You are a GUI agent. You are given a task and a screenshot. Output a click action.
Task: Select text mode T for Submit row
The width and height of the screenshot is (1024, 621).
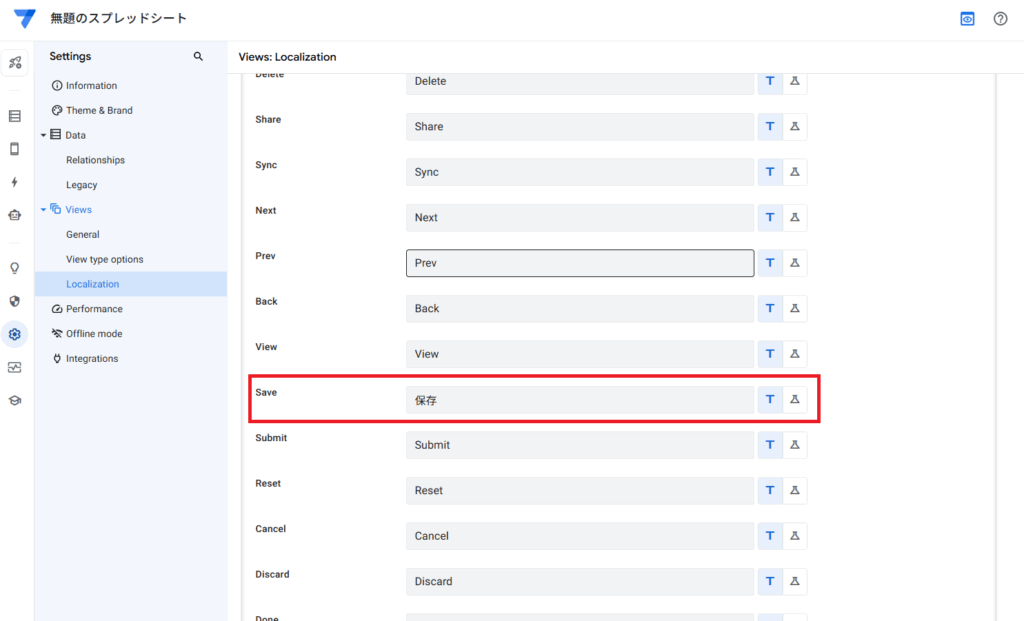[x=770, y=445]
